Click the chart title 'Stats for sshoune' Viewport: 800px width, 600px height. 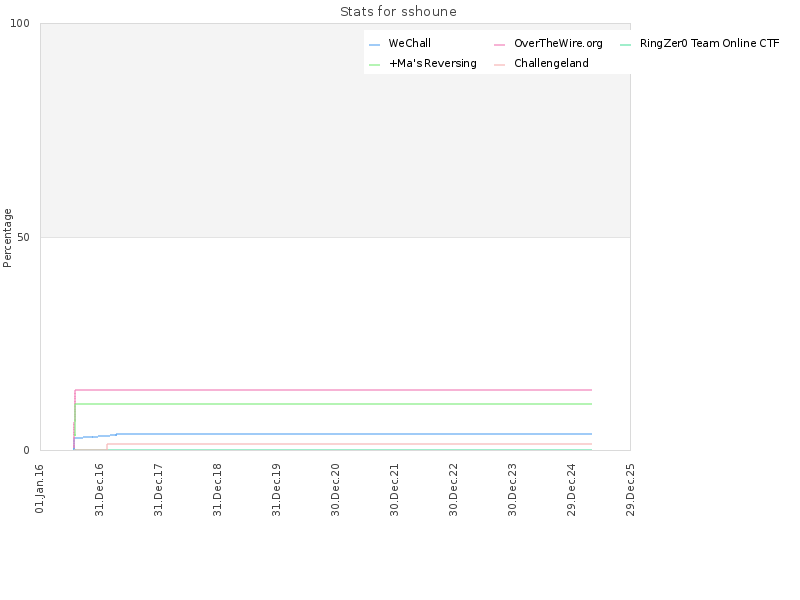398,12
